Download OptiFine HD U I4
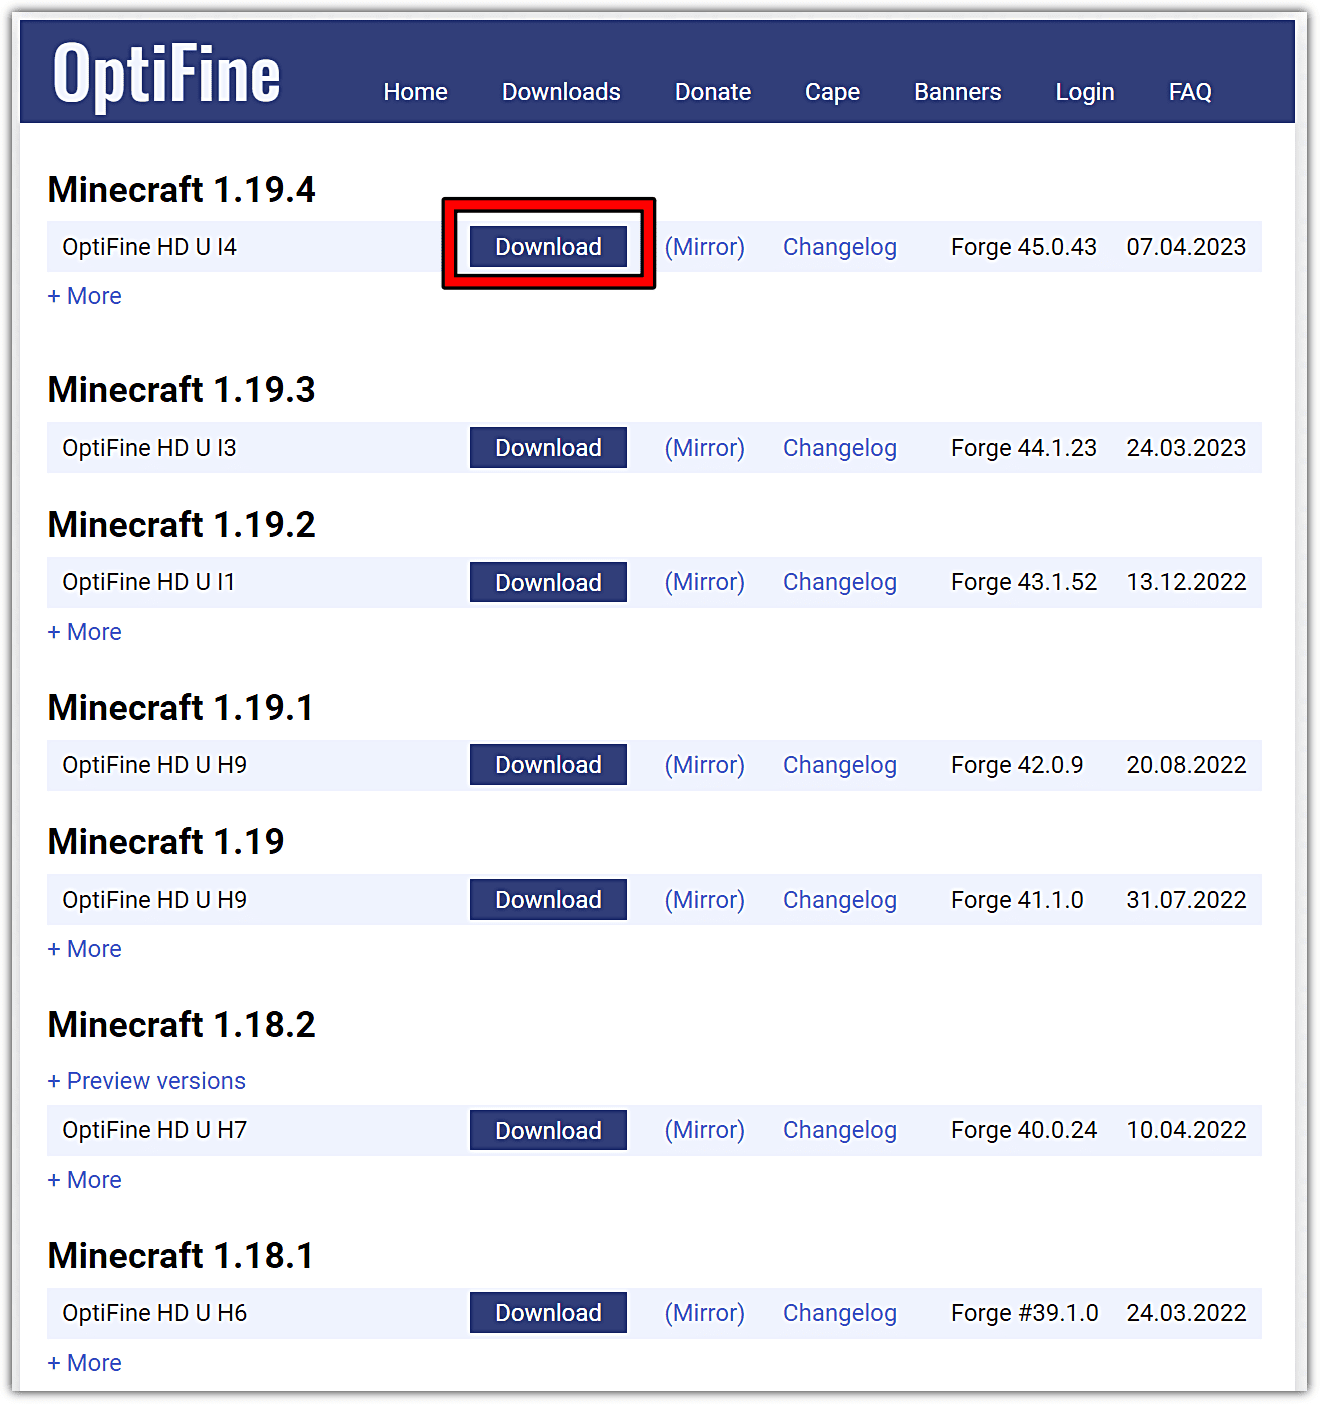Image resolution: width=1320 pixels, height=1404 pixels. coord(548,246)
